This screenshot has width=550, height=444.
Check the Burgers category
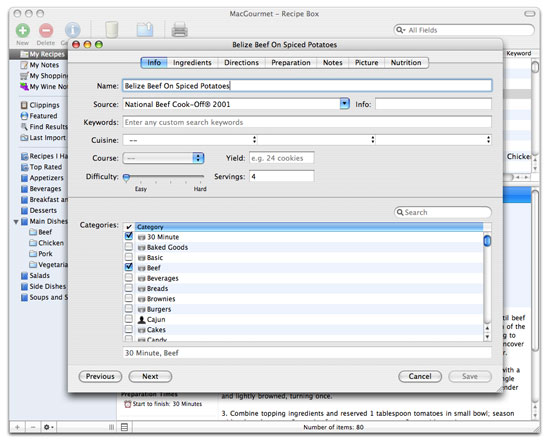click(129, 309)
